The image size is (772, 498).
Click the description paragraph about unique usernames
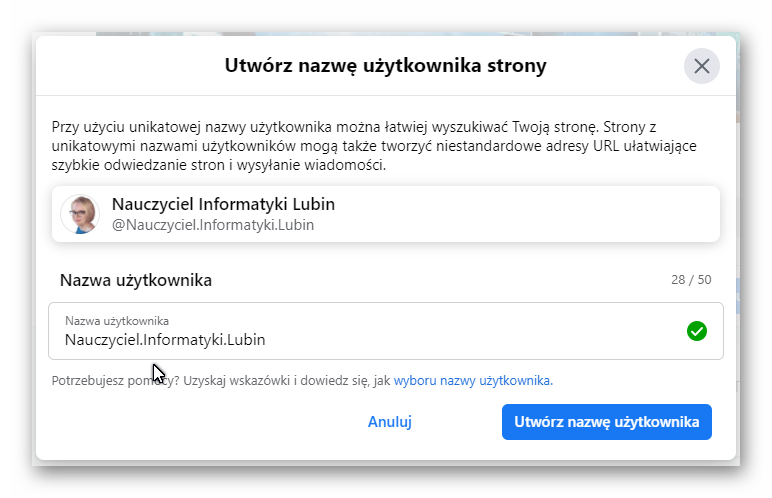(380, 146)
